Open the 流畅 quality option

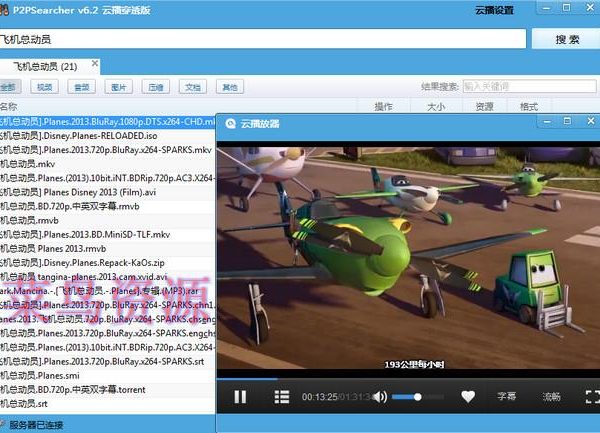tap(551, 397)
